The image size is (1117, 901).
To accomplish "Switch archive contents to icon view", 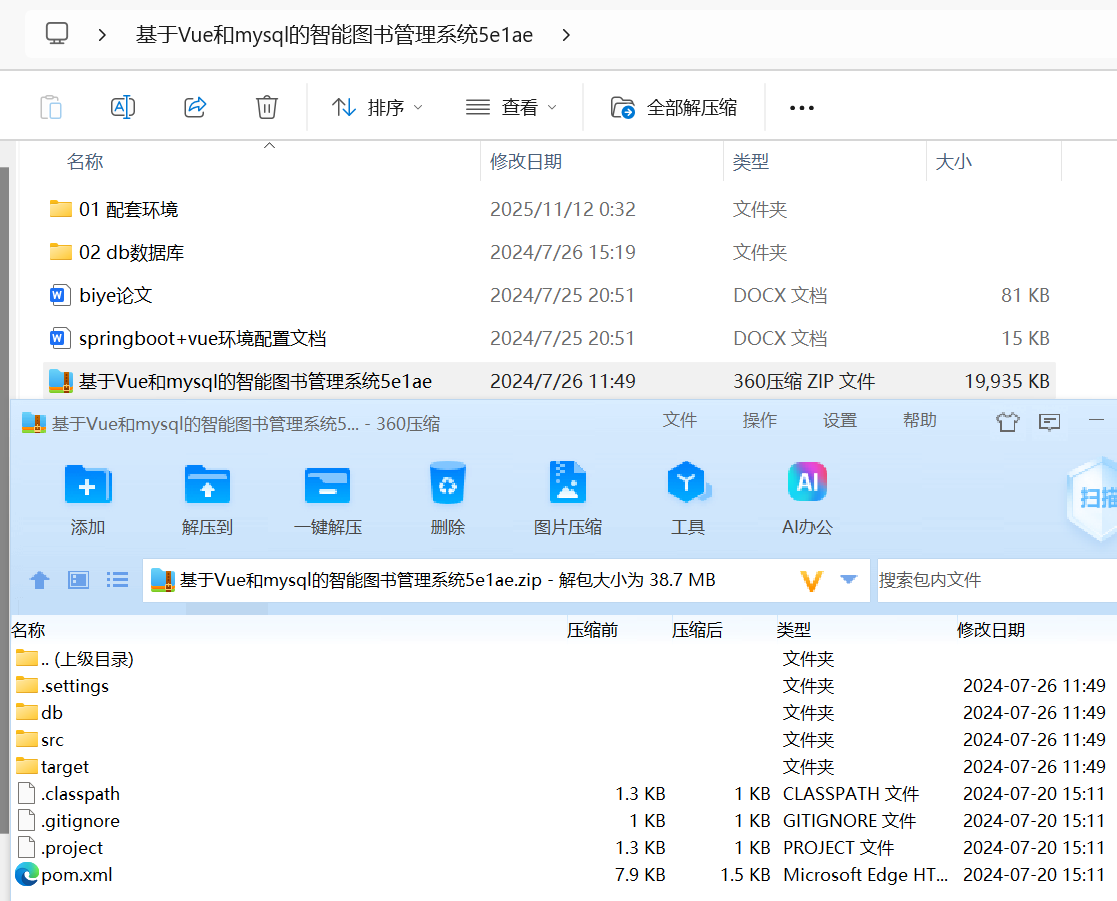I will click(x=78, y=580).
